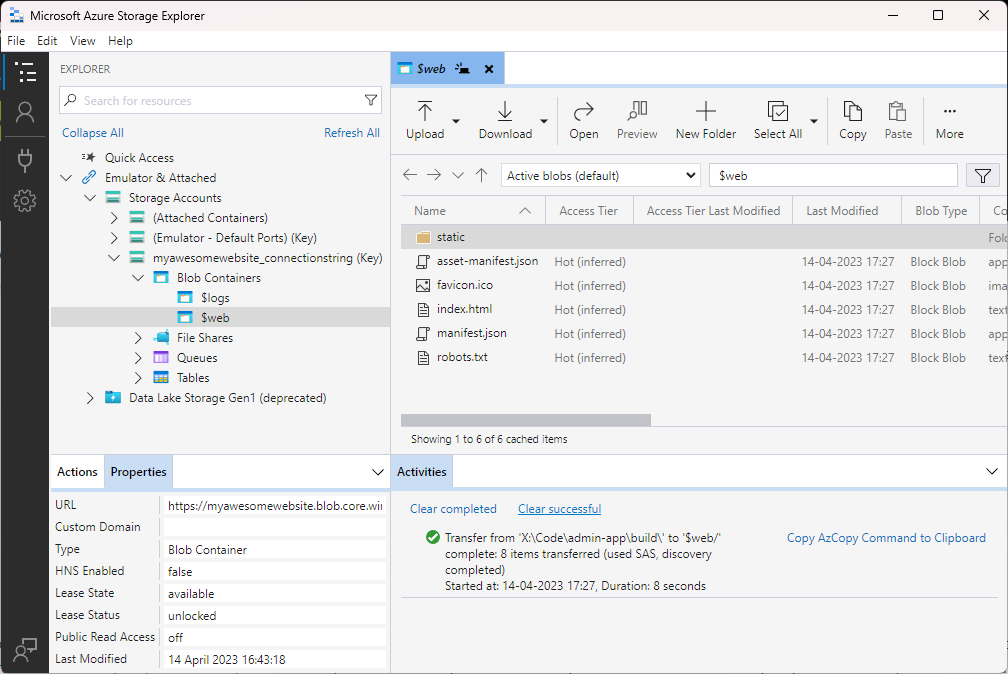
Task: Create a New Folder from toolbar
Action: point(706,120)
